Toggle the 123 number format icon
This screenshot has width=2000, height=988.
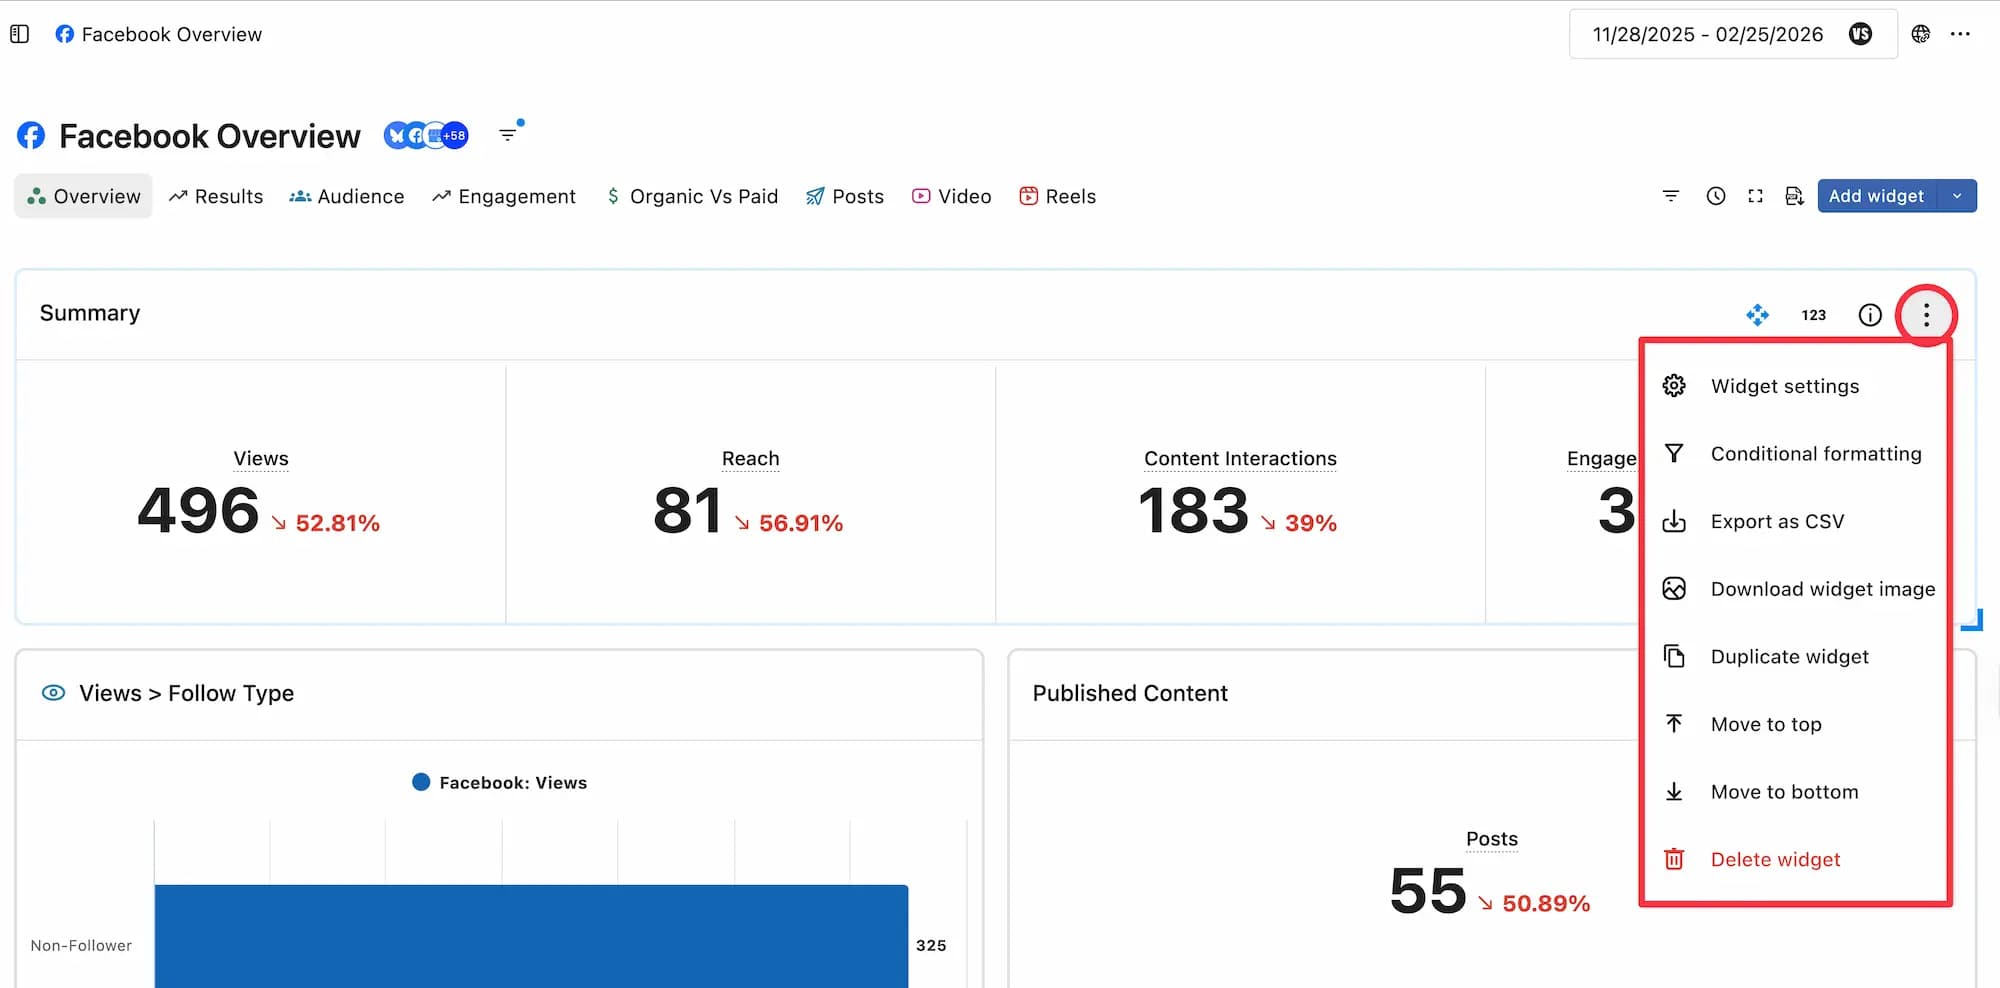click(x=1813, y=315)
